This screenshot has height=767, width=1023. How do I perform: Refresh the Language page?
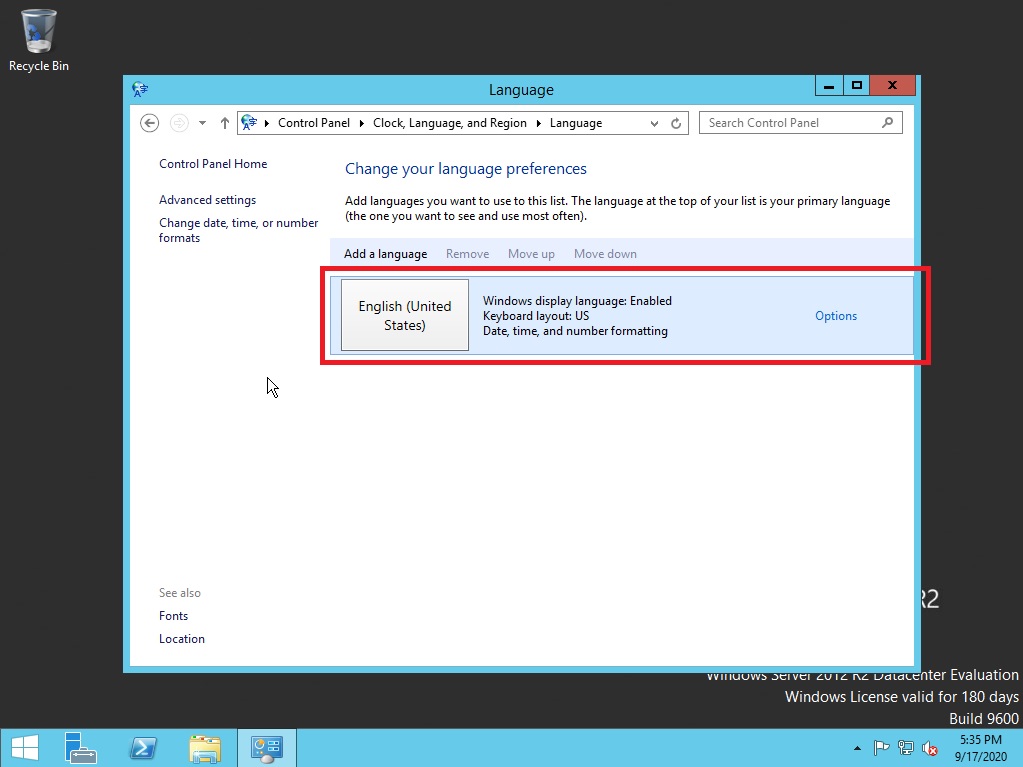[x=676, y=123]
